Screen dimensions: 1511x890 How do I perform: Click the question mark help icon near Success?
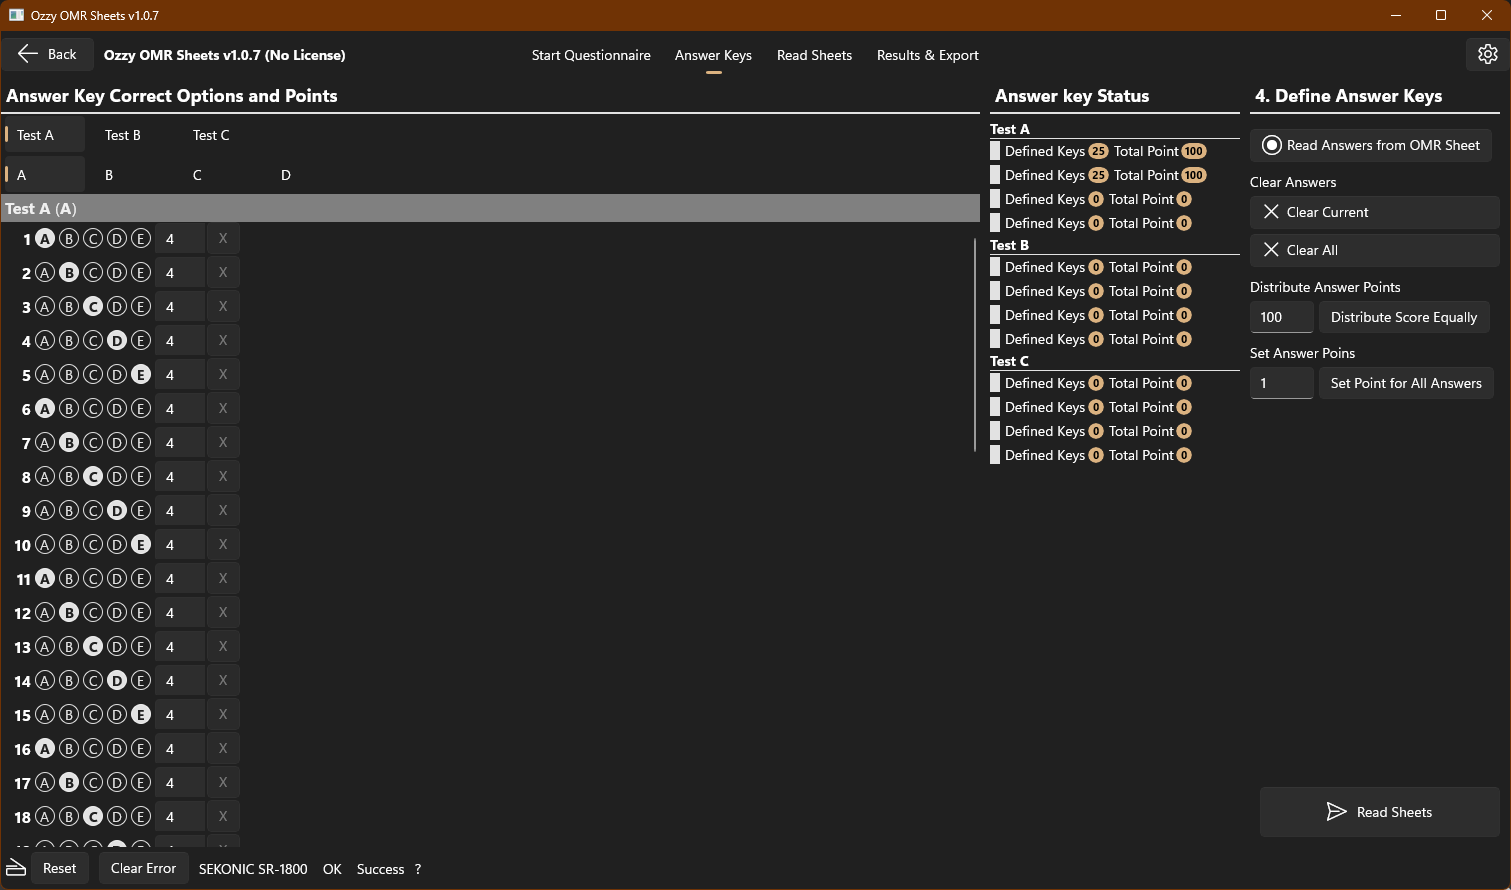point(418,869)
